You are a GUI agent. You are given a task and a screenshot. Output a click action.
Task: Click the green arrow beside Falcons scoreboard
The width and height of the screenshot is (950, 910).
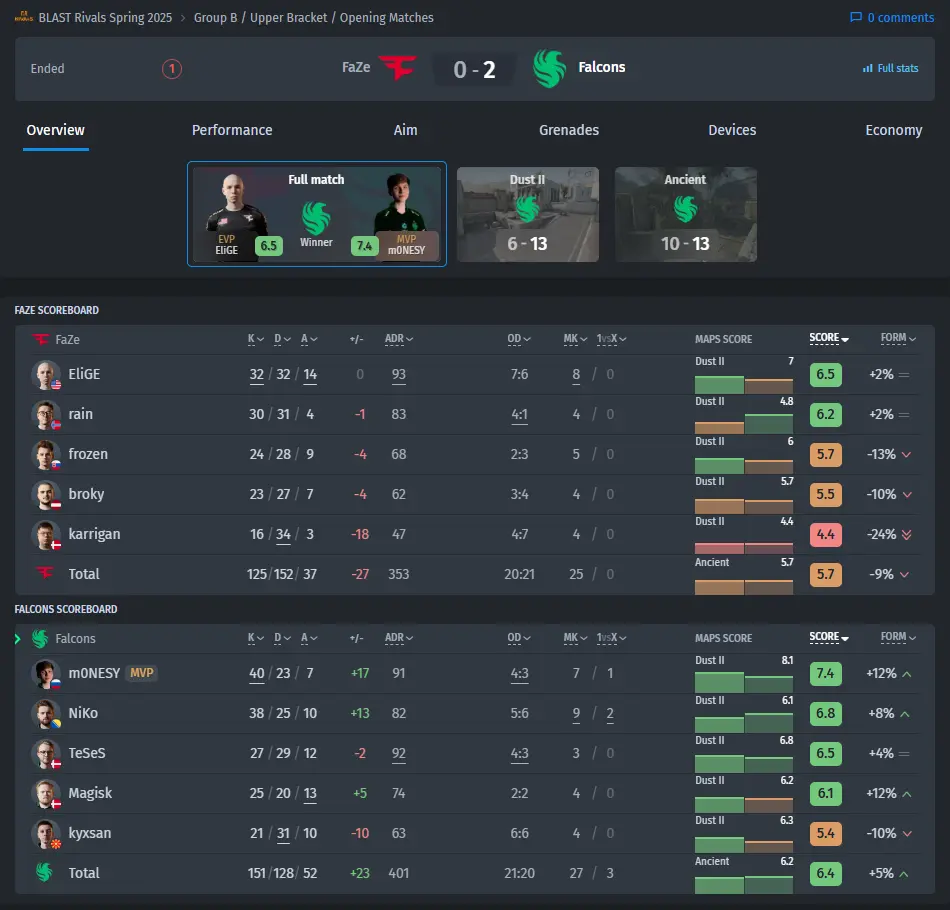click(18, 639)
